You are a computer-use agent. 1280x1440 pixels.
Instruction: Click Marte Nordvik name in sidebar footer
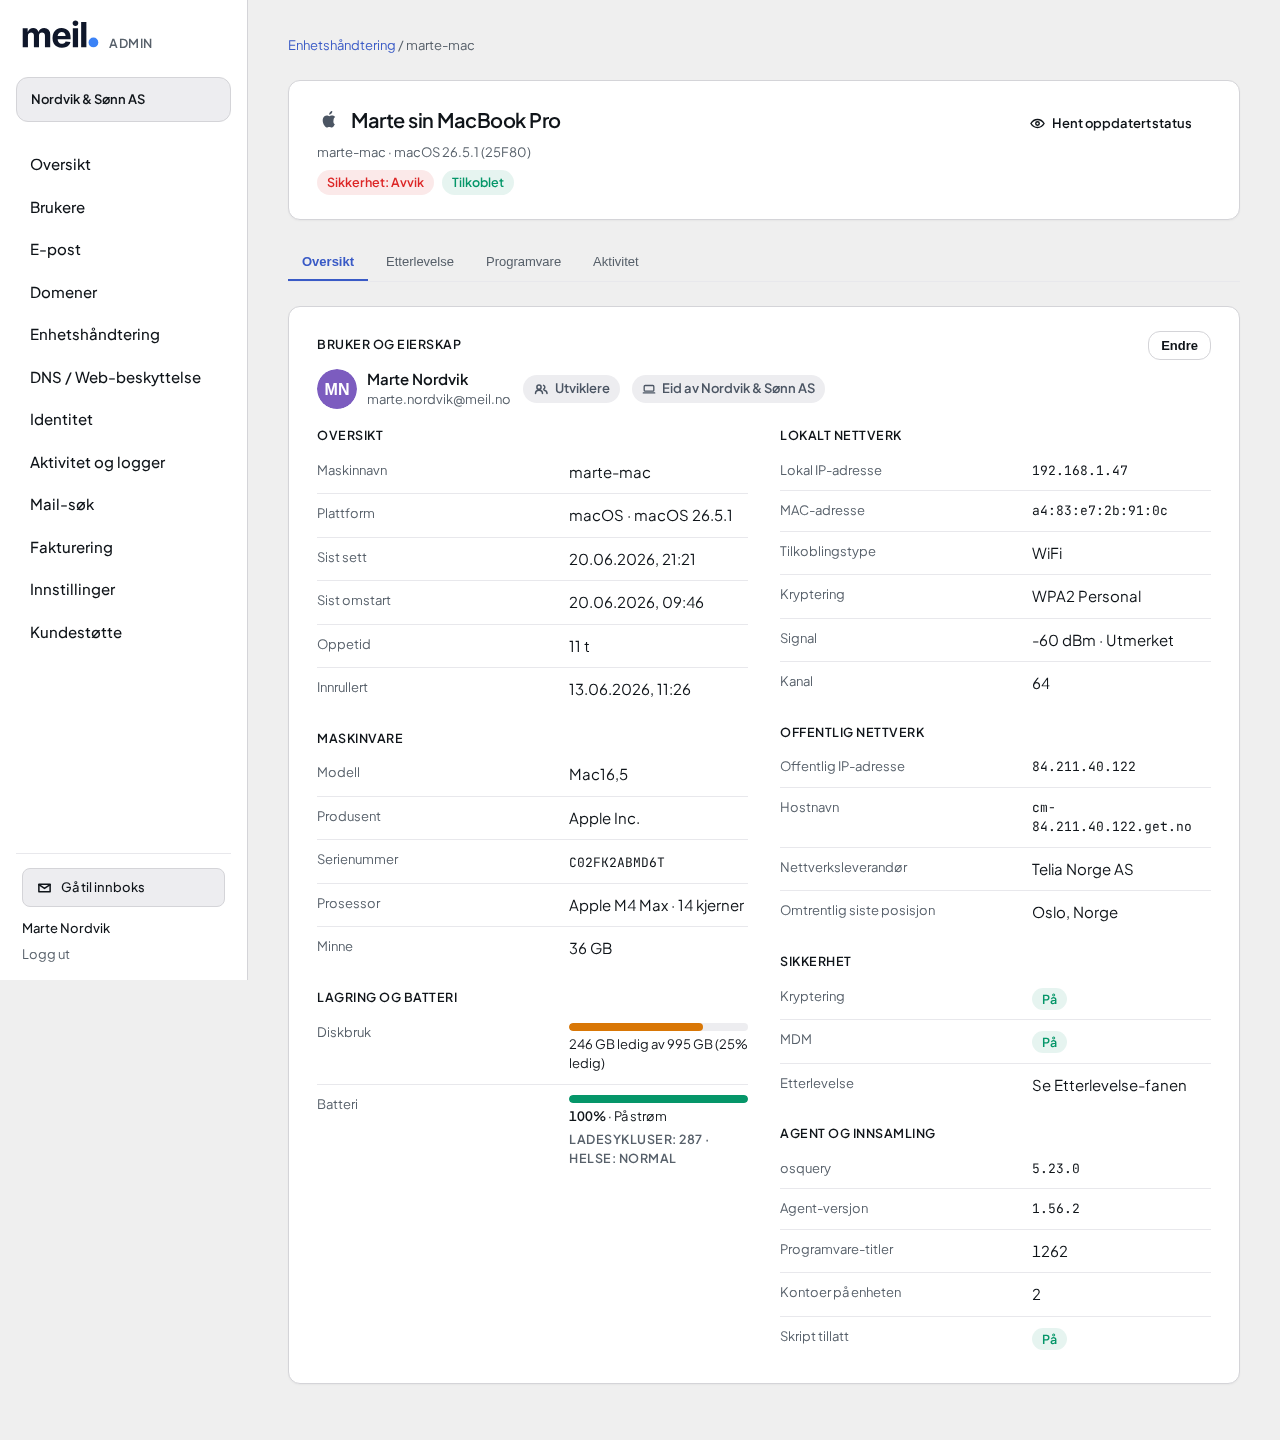66,929
